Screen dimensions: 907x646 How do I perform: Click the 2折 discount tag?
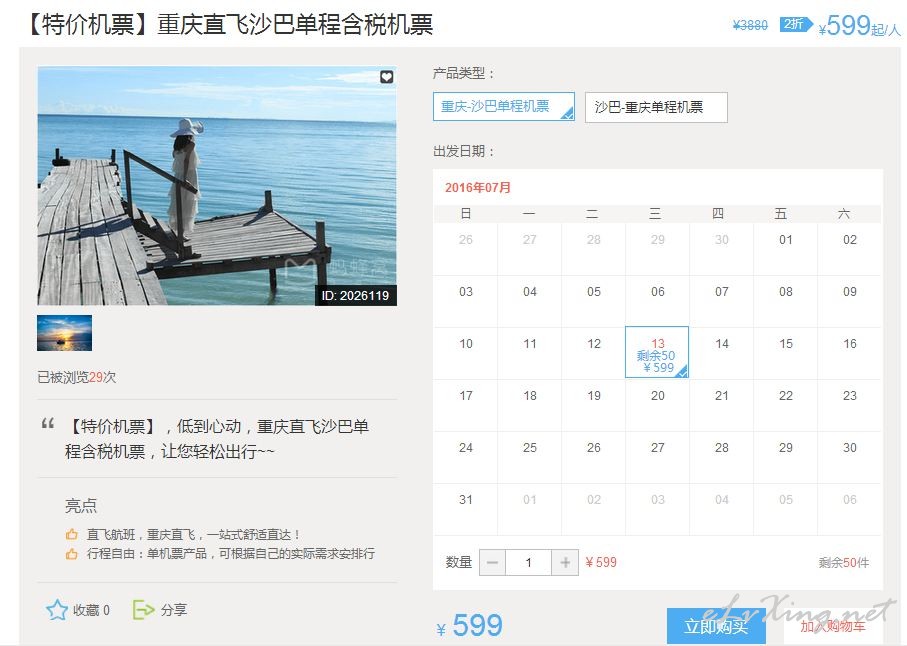click(x=796, y=24)
